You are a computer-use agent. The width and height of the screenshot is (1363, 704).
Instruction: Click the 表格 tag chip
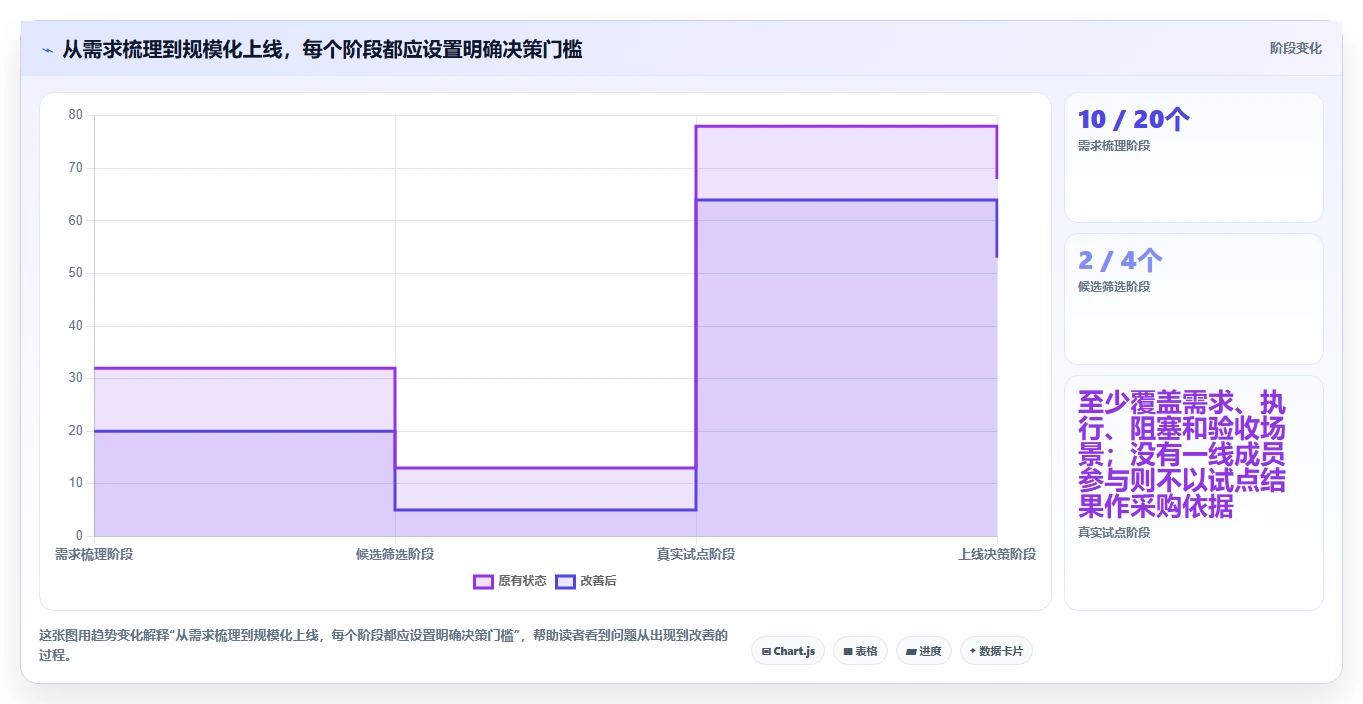click(860, 651)
